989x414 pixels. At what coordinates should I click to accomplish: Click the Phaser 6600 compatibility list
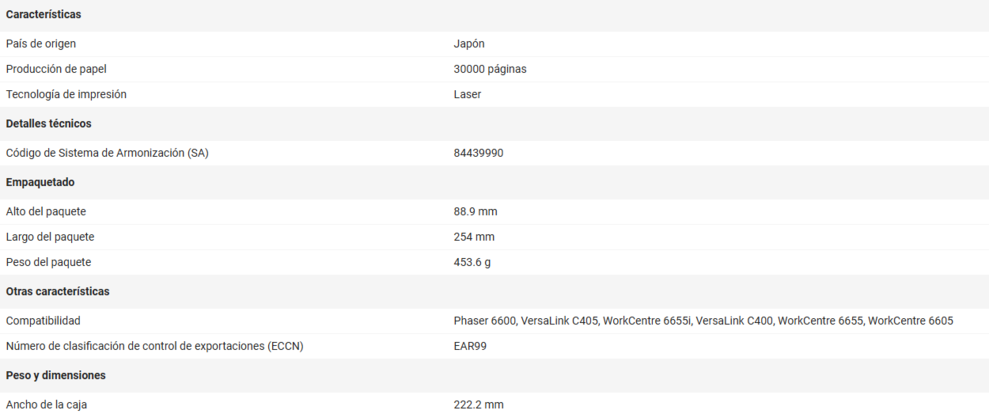pos(703,321)
